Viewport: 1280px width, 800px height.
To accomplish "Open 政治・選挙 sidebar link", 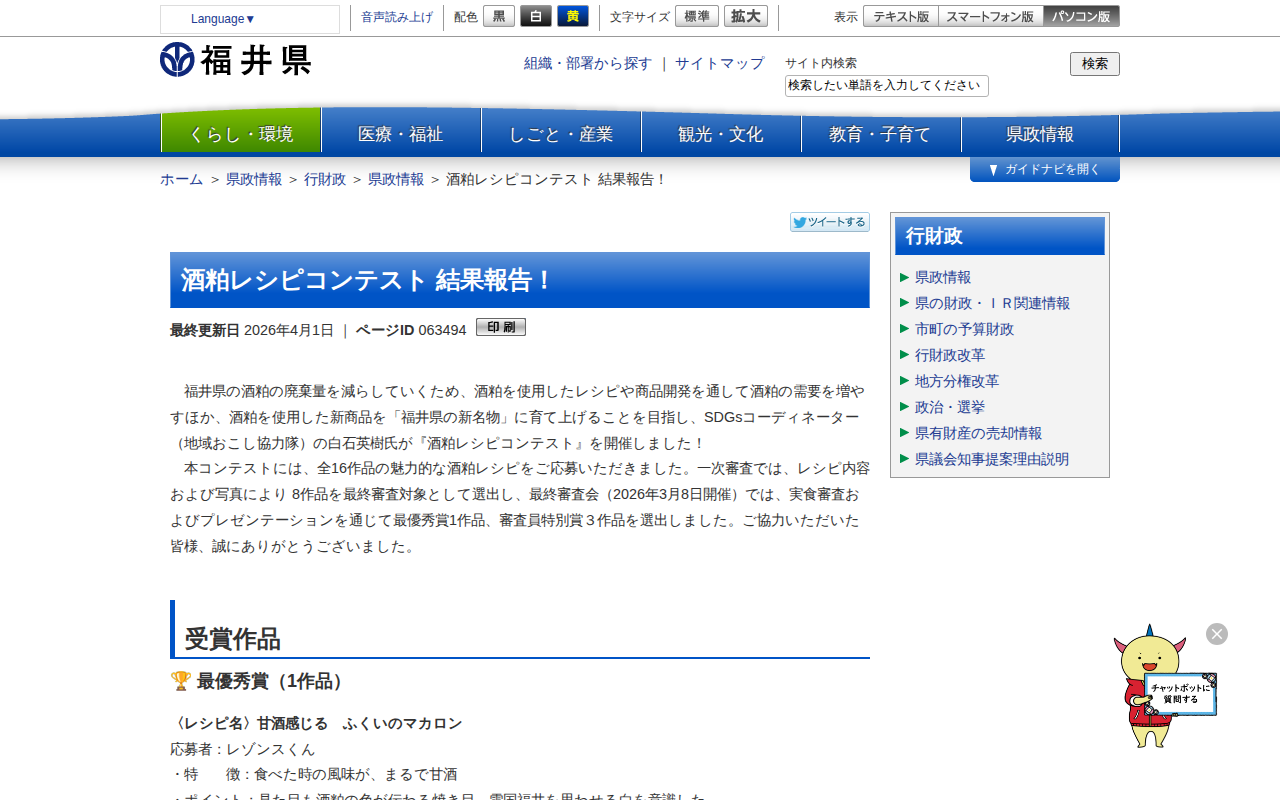I will coord(950,407).
